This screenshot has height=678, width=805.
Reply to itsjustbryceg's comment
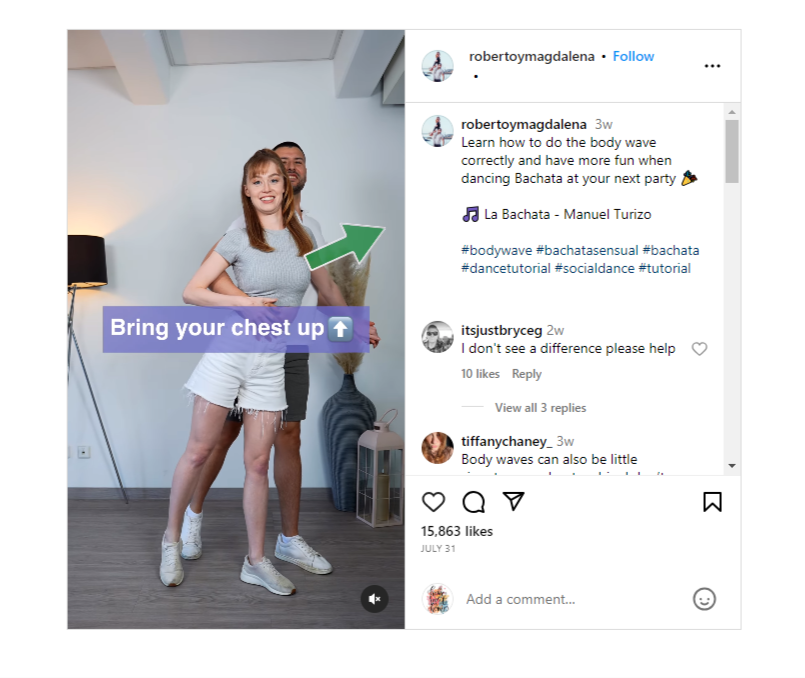[x=526, y=374]
